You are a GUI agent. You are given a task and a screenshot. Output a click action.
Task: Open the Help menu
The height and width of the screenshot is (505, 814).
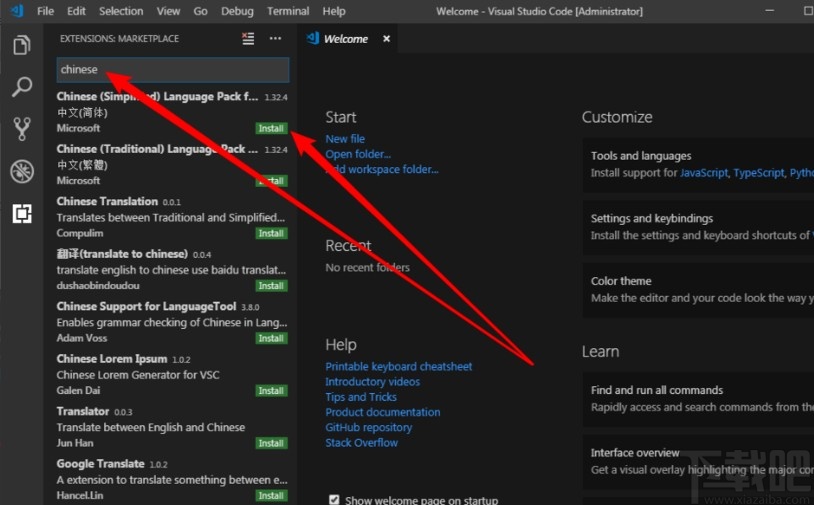(333, 11)
